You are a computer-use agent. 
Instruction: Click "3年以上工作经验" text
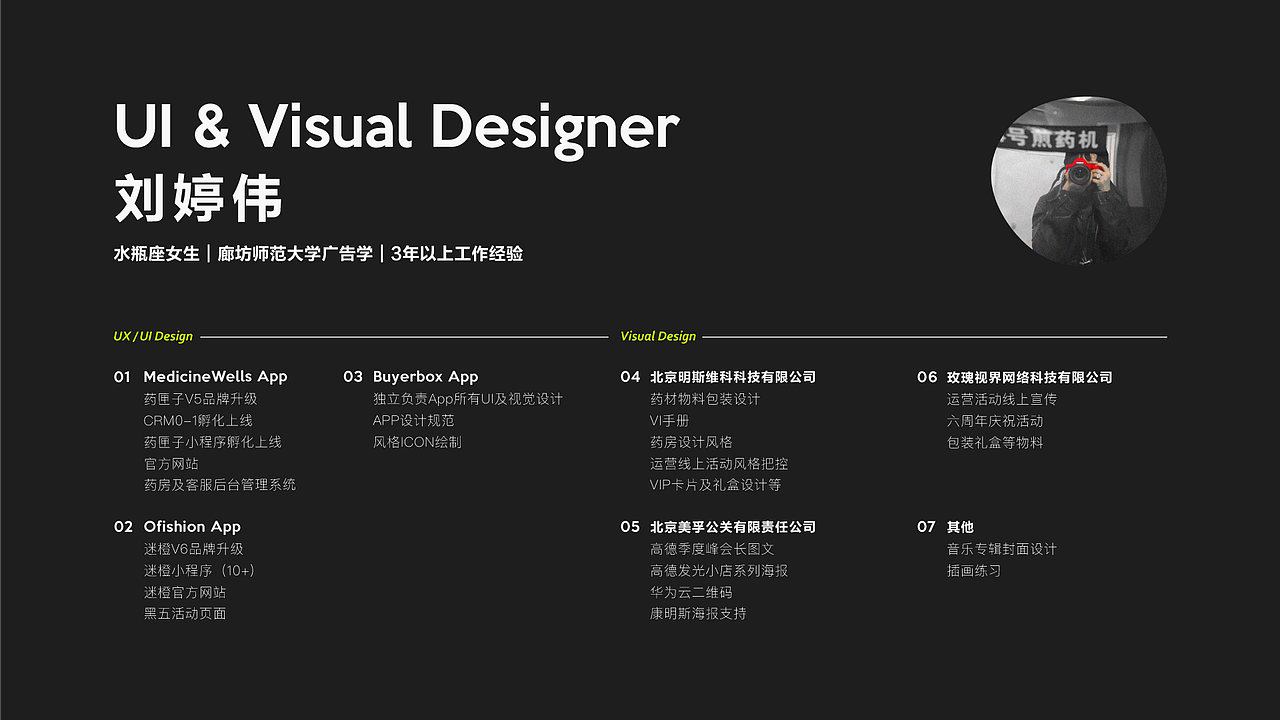[x=457, y=254]
